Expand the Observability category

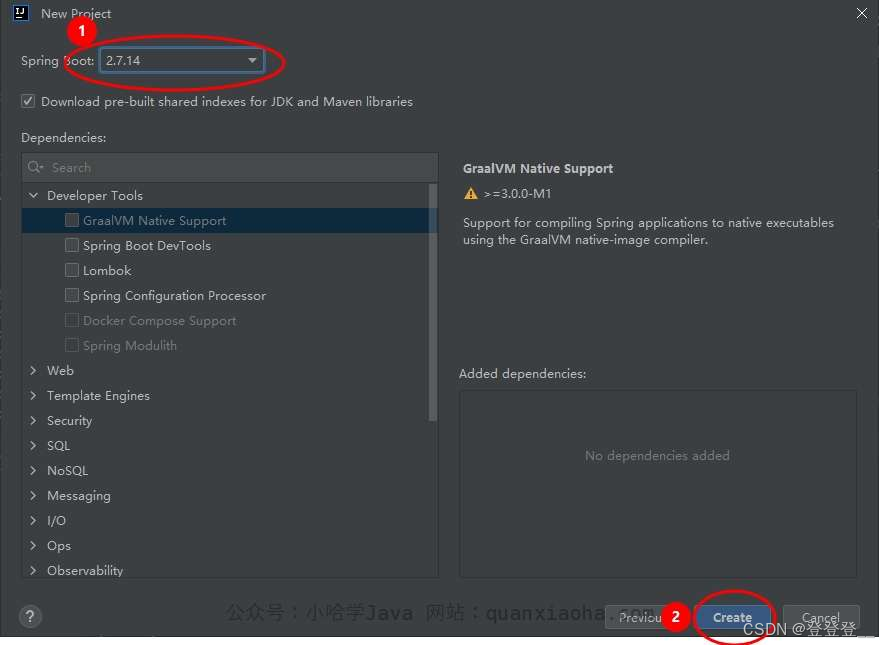tap(34, 570)
